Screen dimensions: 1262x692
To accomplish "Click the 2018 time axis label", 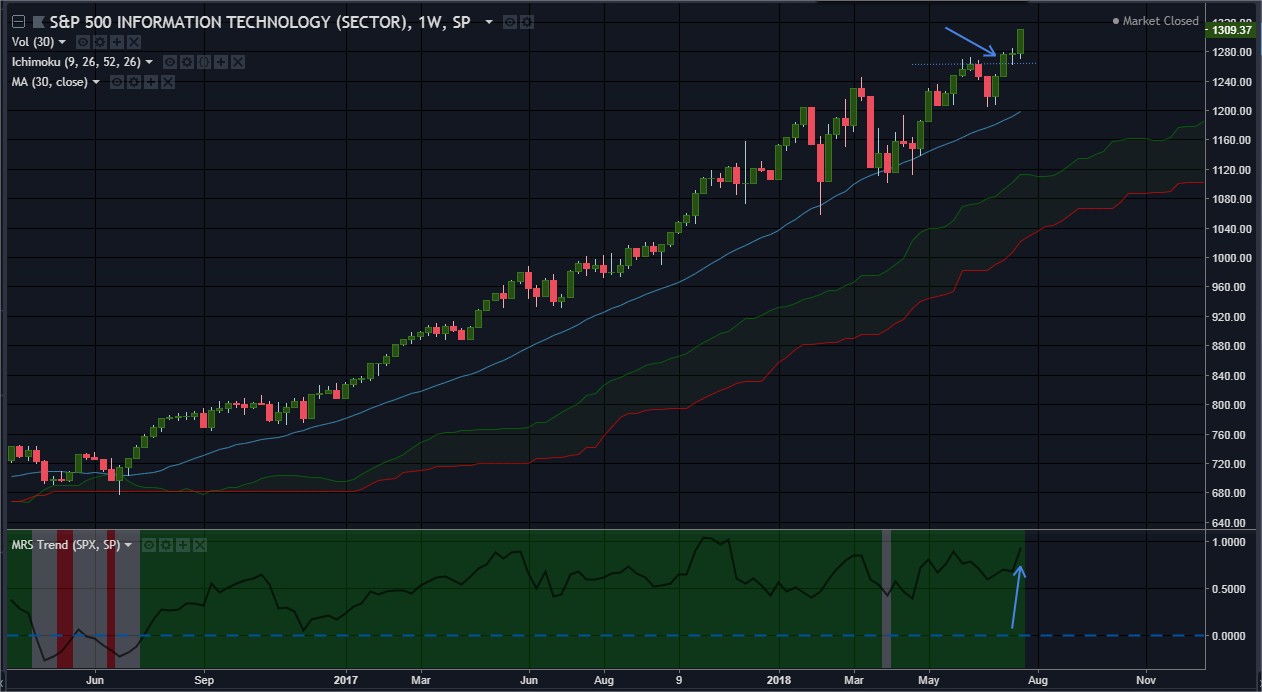I will [x=780, y=678].
